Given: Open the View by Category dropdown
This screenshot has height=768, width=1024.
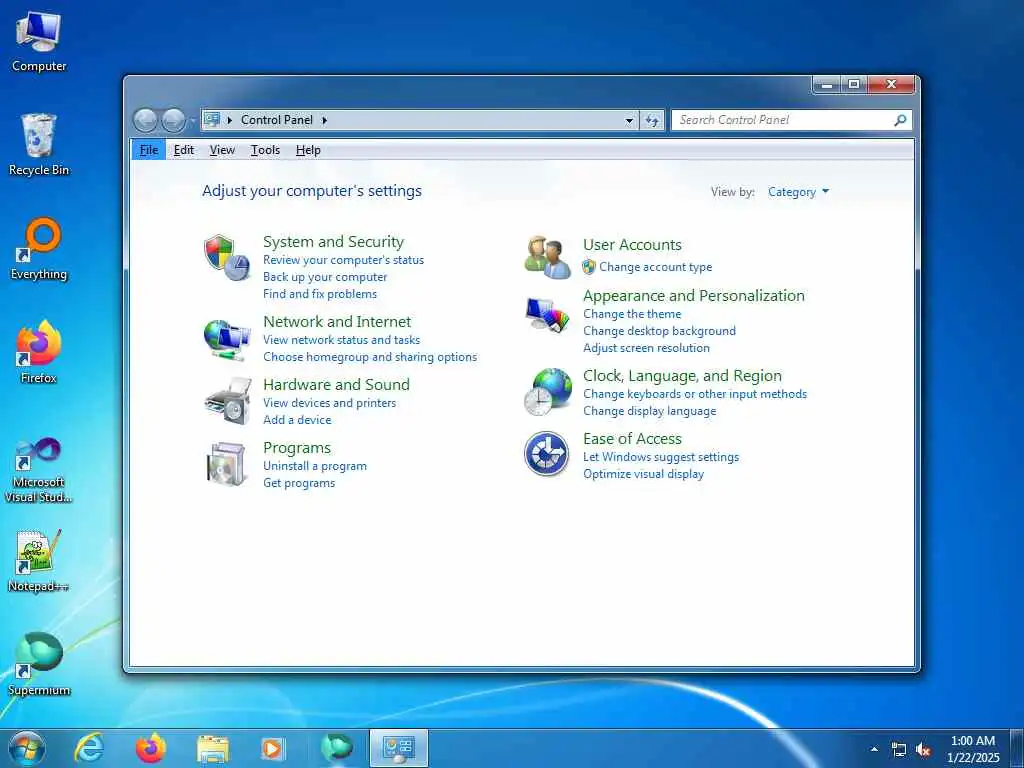Looking at the screenshot, I should point(798,192).
